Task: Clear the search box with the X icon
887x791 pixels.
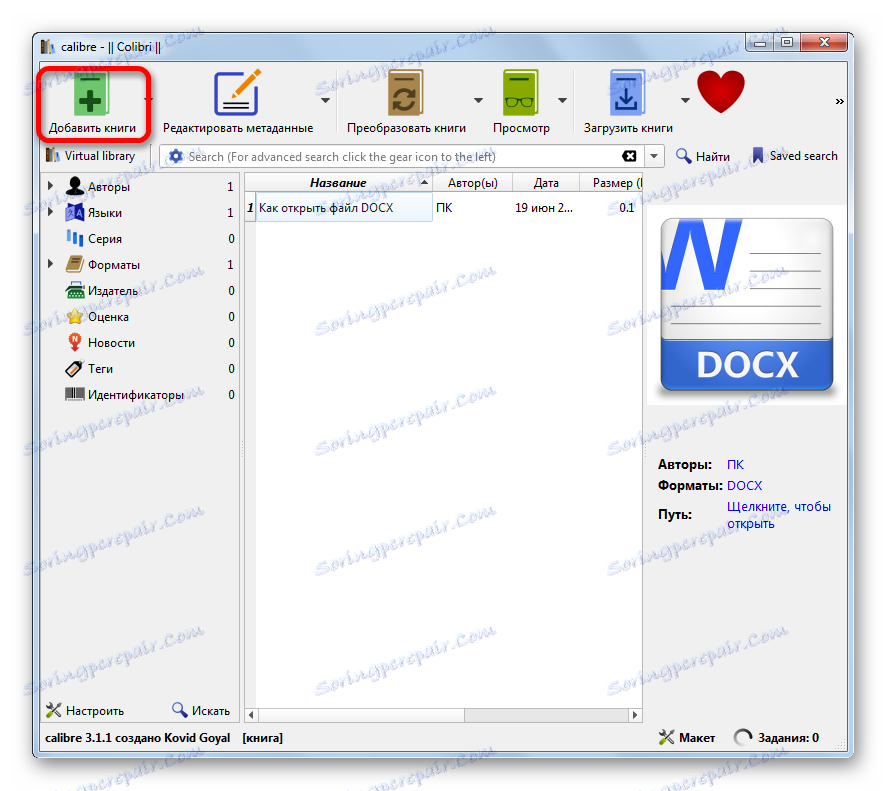Action: click(629, 156)
